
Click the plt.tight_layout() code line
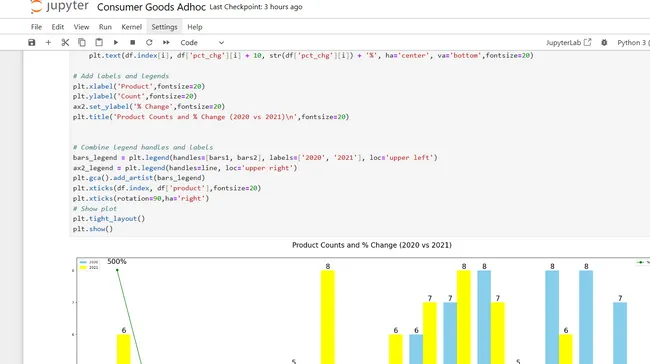click(x=109, y=218)
